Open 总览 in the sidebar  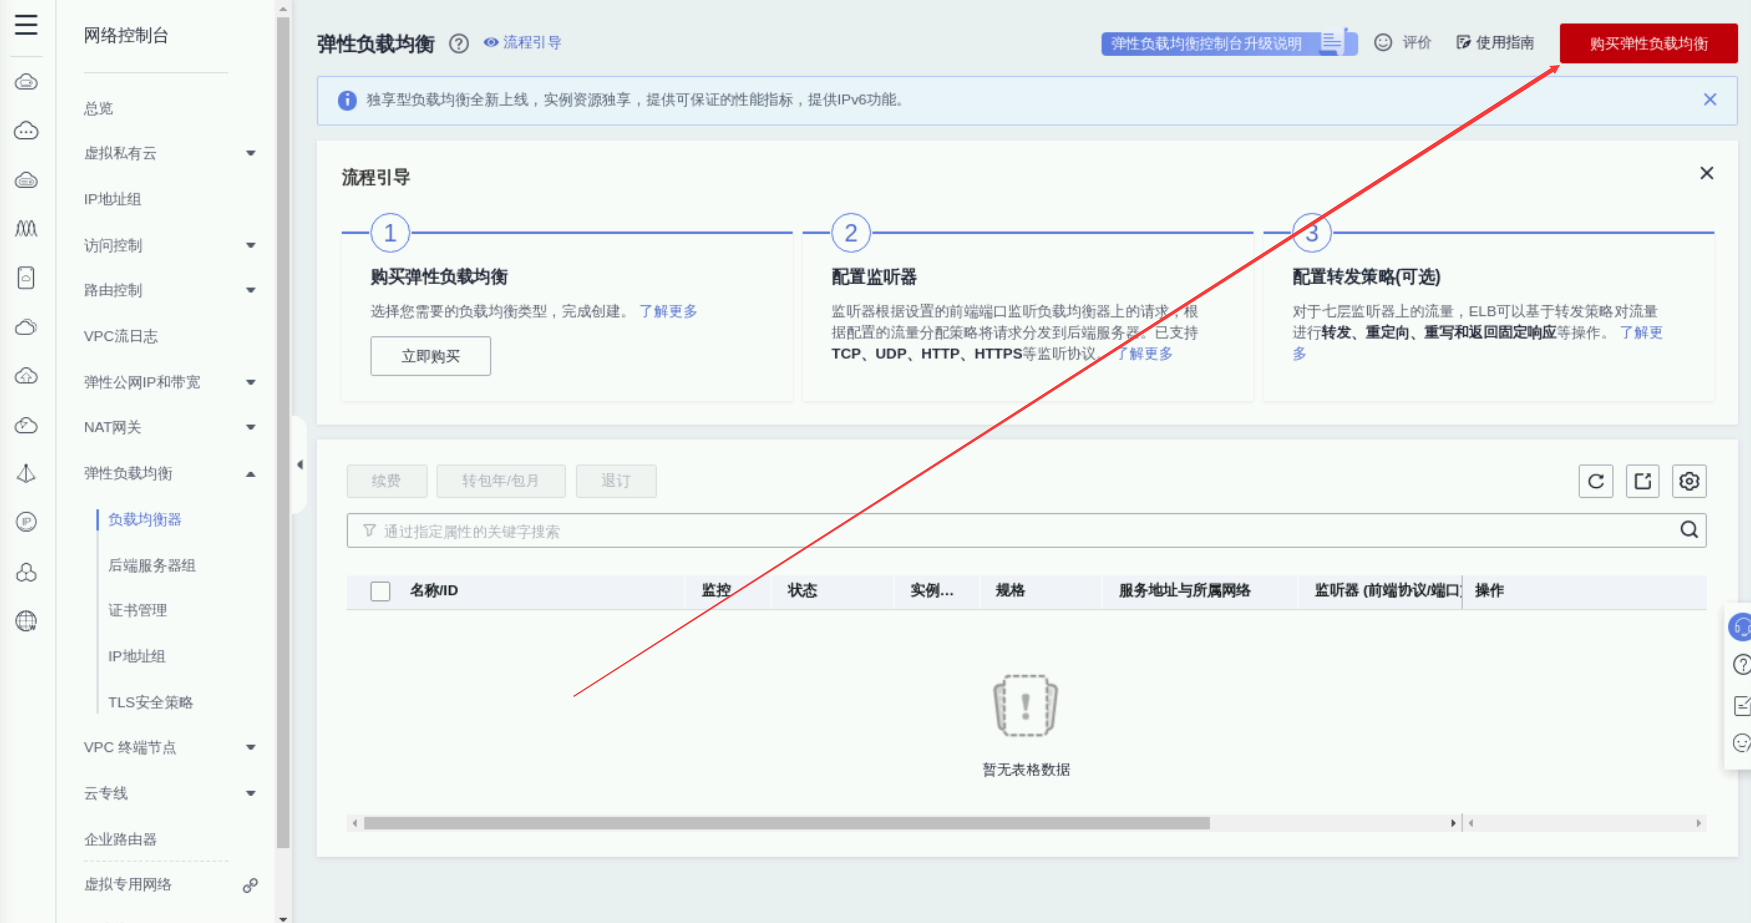point(99,108)
